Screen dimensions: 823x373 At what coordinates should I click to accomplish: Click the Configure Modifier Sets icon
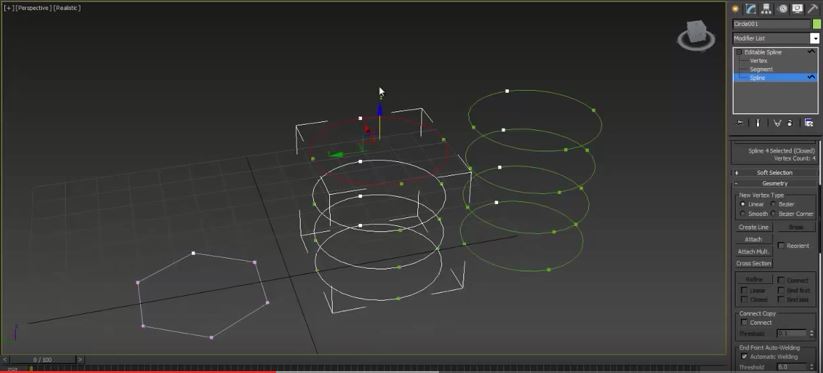(809, 123)
